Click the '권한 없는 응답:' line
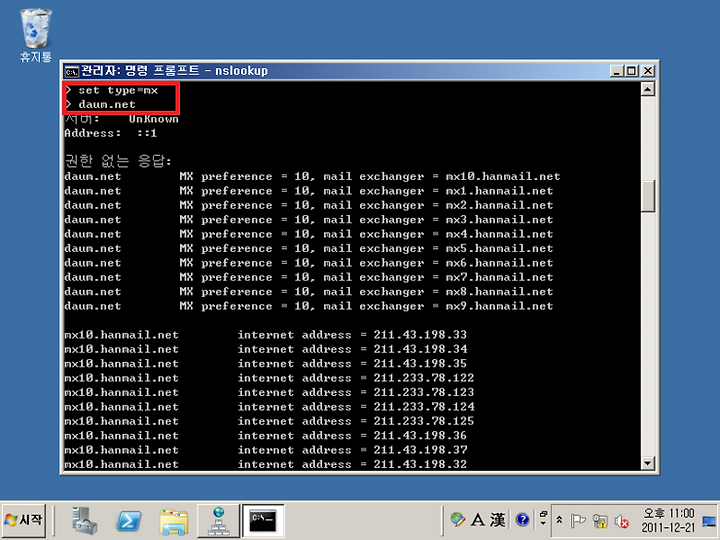The width and height of the screenshot is (720, 540). 118,161
